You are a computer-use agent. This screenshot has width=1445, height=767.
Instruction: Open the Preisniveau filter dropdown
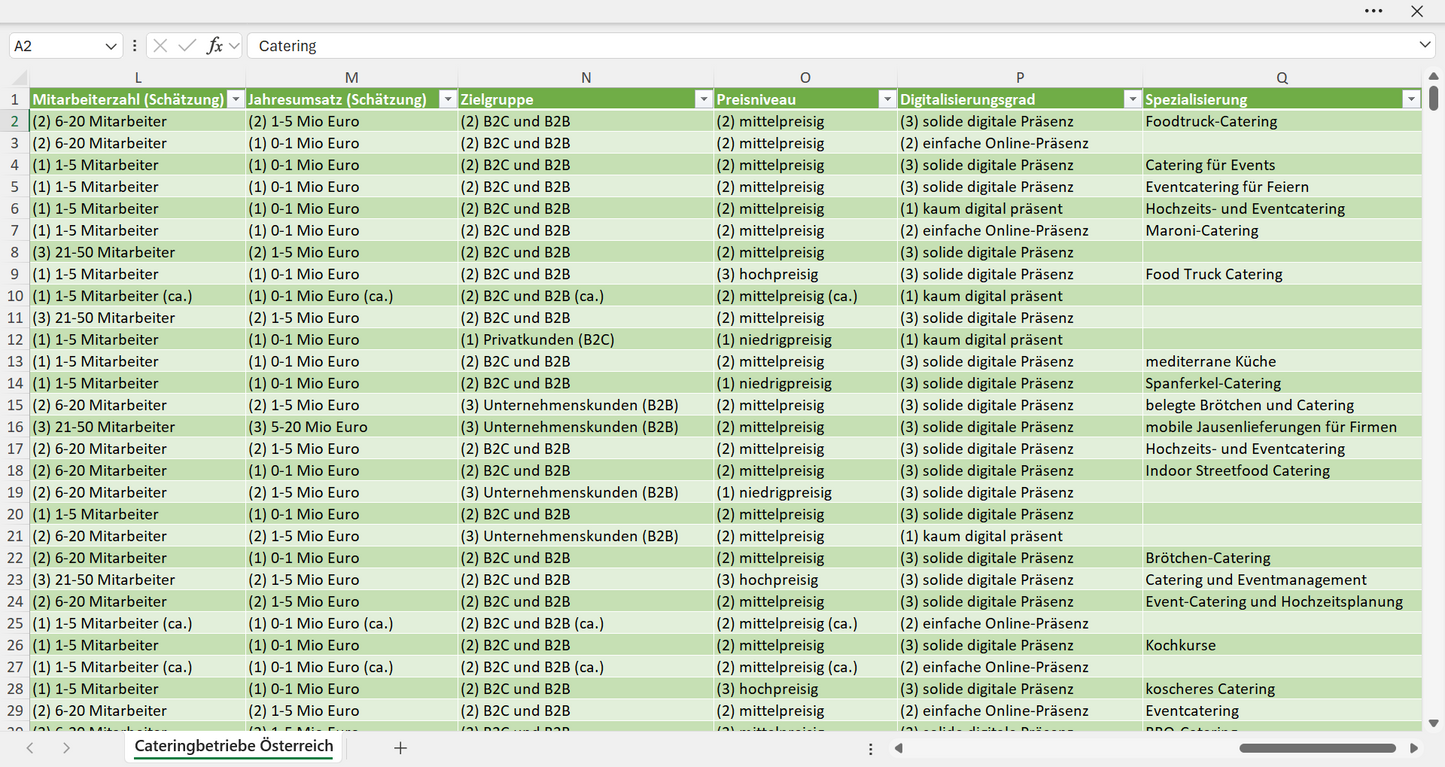886,99
